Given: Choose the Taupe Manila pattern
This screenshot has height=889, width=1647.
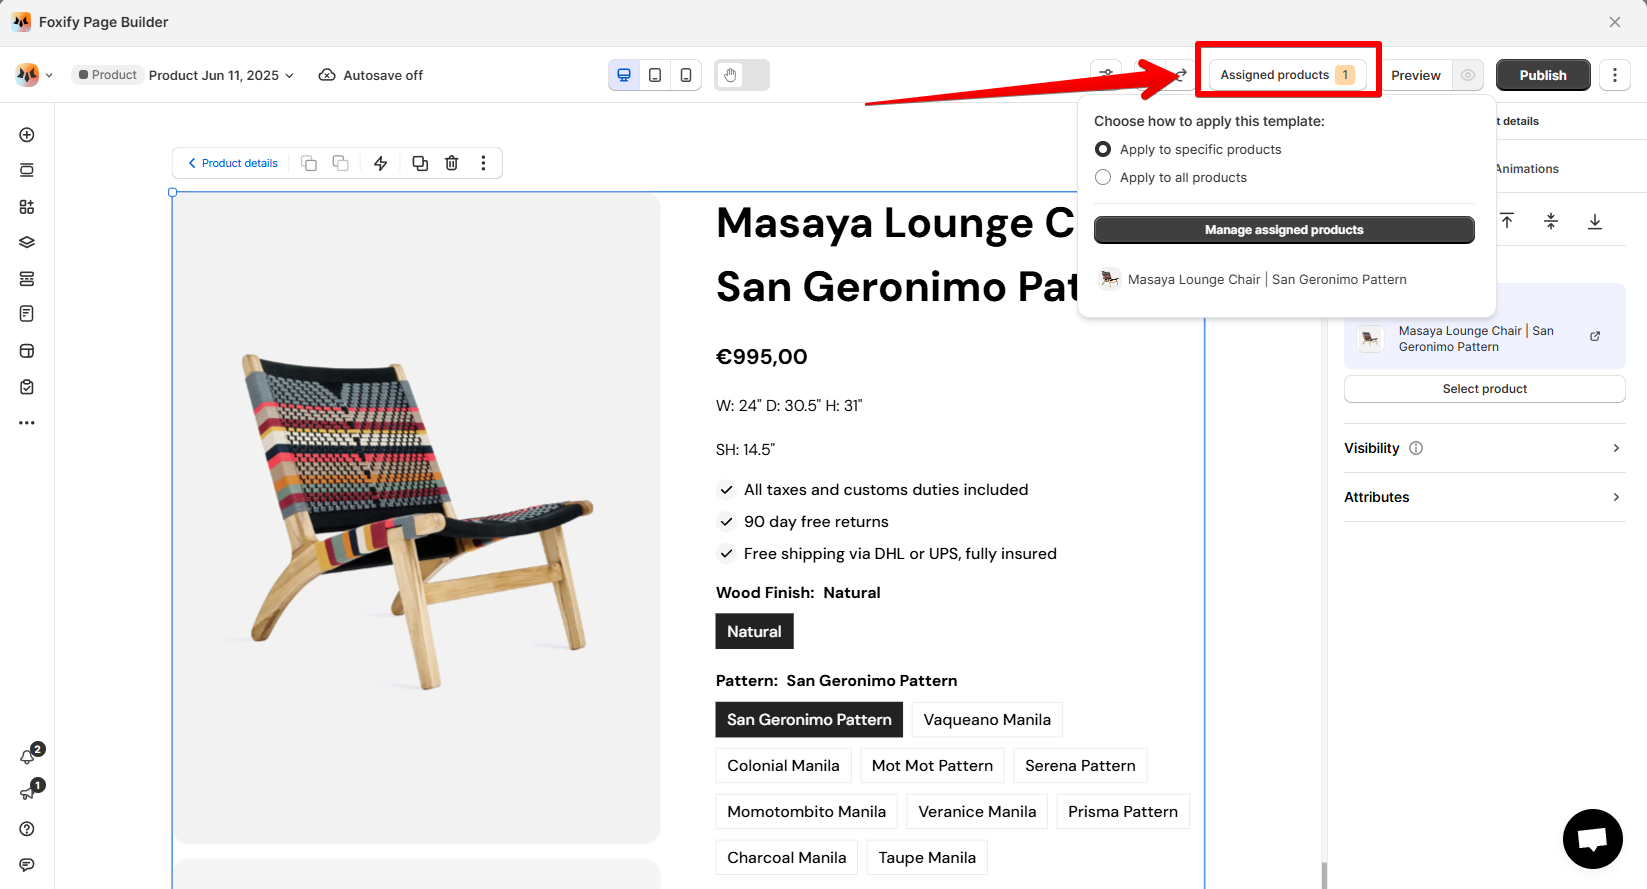Looking at the screenshot, I should (927, 858).
